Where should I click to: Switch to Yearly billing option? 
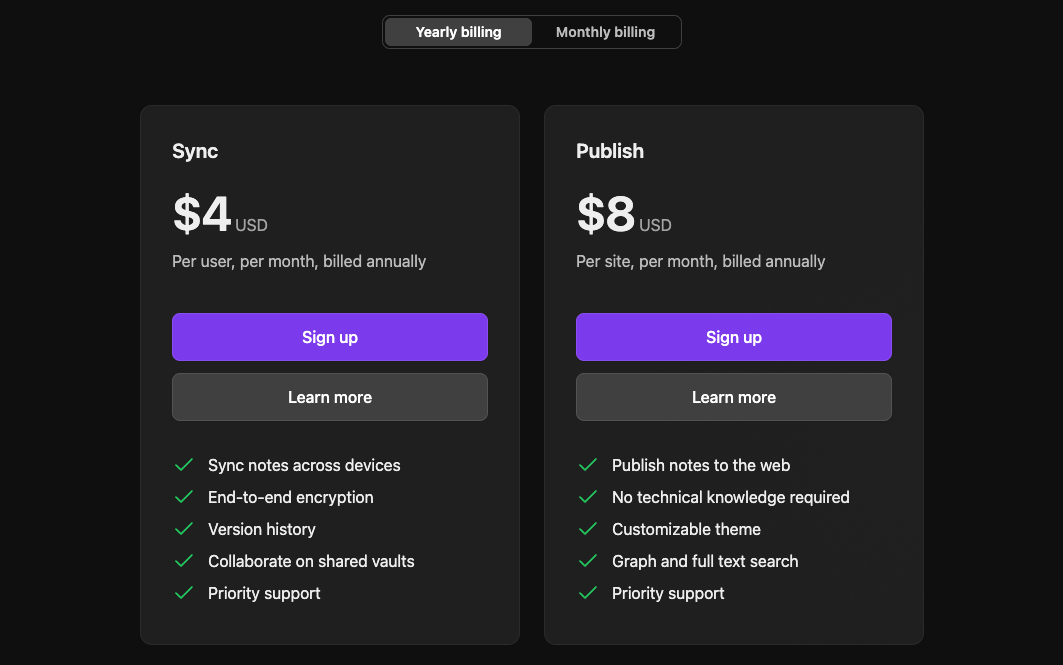(458, 32)
